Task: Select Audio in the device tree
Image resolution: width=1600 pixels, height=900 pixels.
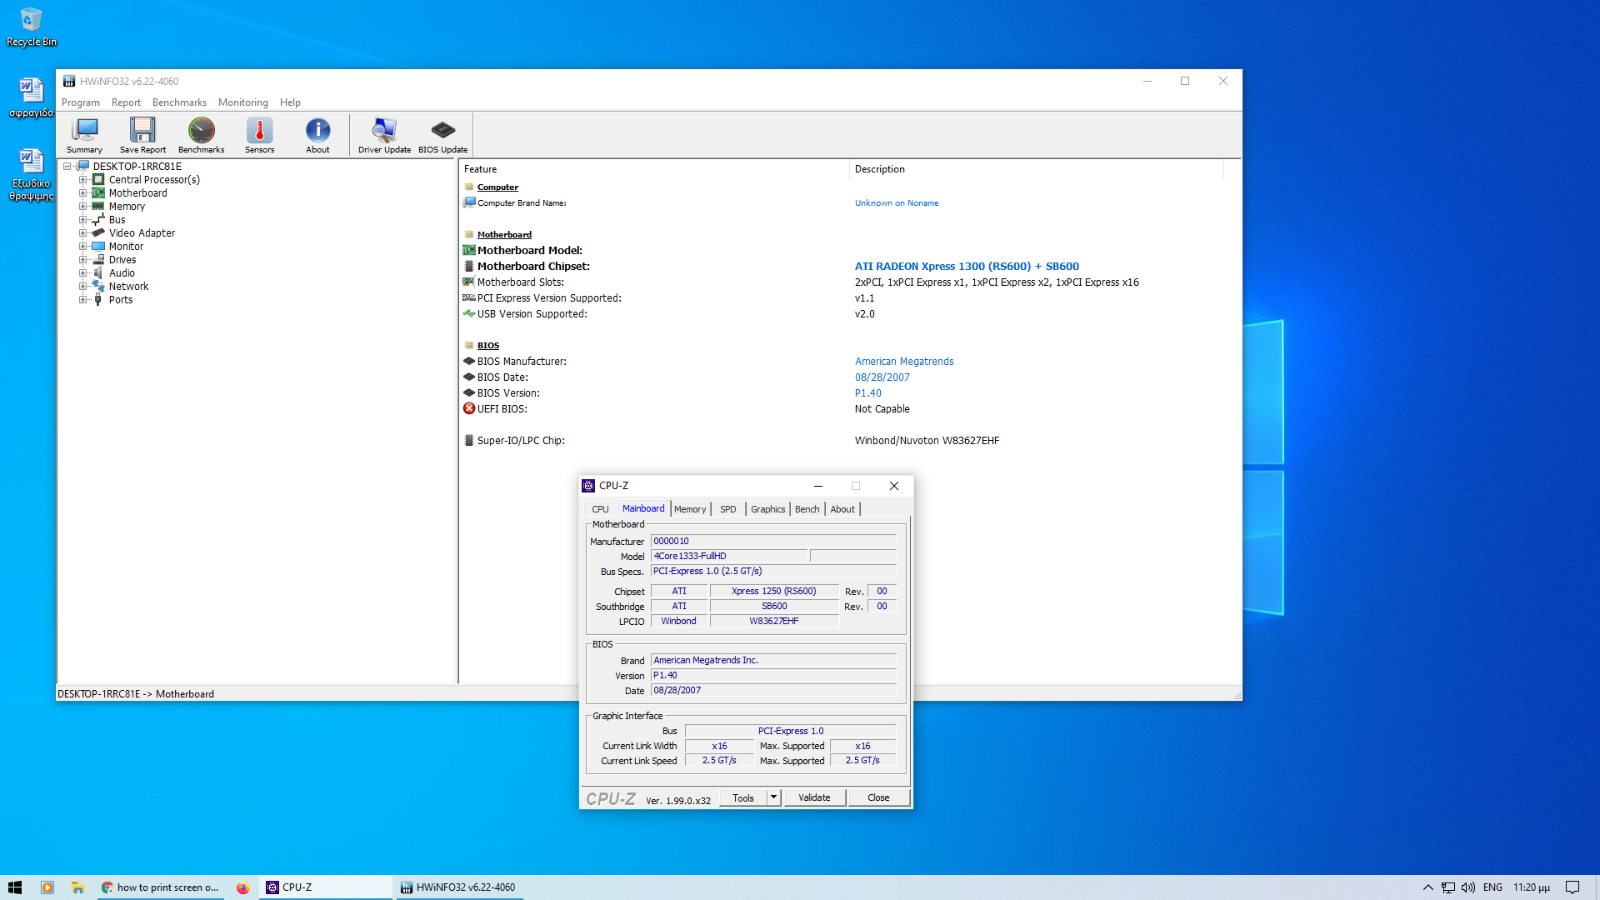Action: tap(122, 273)
